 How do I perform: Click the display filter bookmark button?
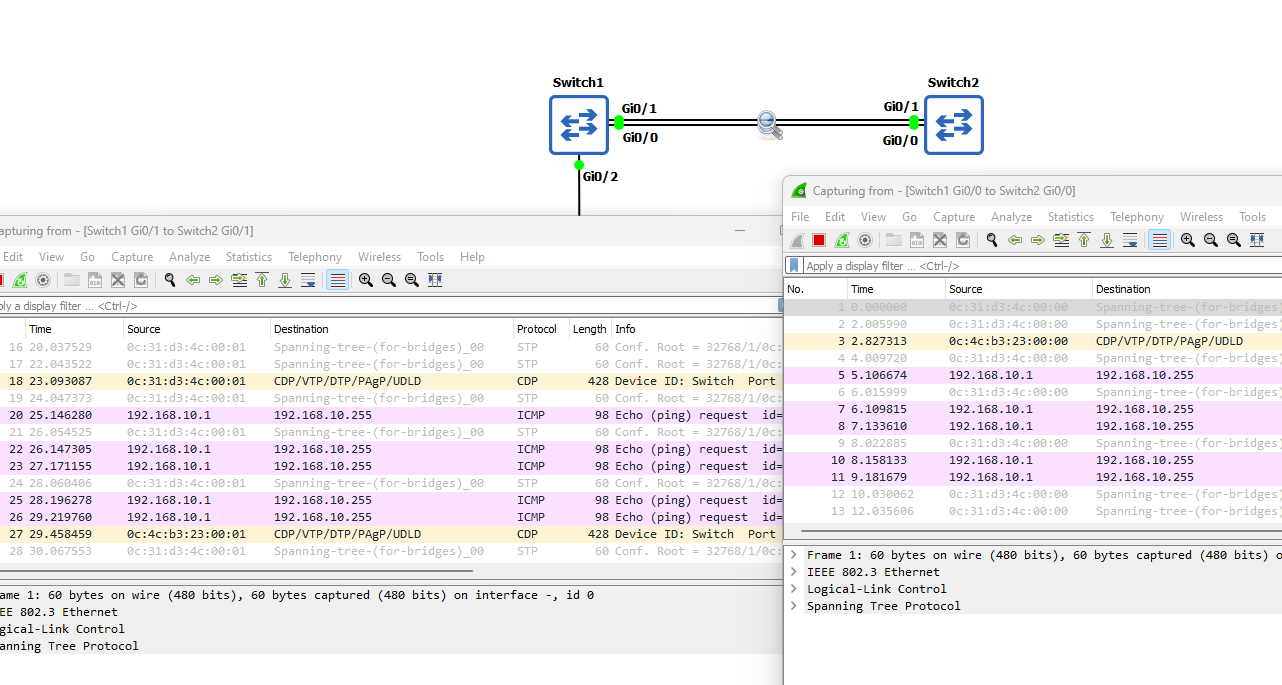(794, 266)
